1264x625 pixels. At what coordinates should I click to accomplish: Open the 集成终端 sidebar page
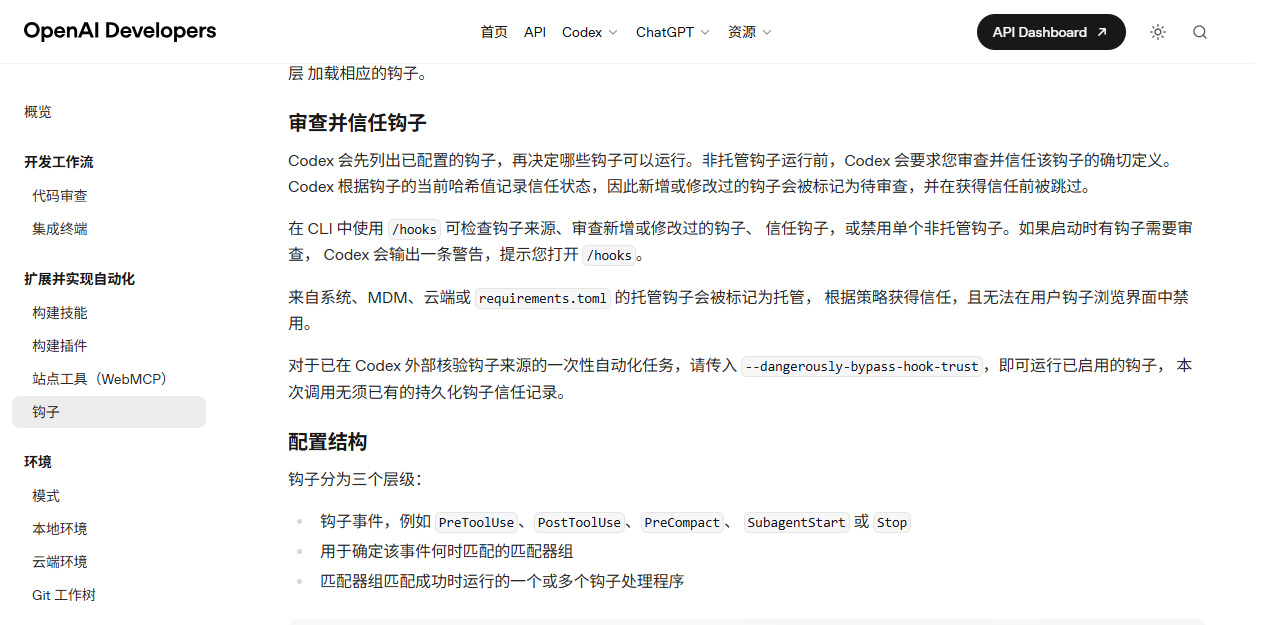tap(60, 229)
